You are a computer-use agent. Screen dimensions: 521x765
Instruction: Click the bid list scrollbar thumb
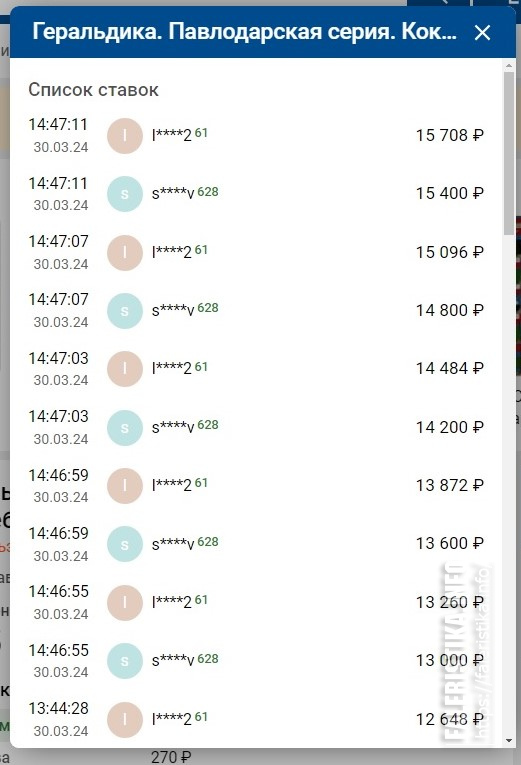coord(509,153)
